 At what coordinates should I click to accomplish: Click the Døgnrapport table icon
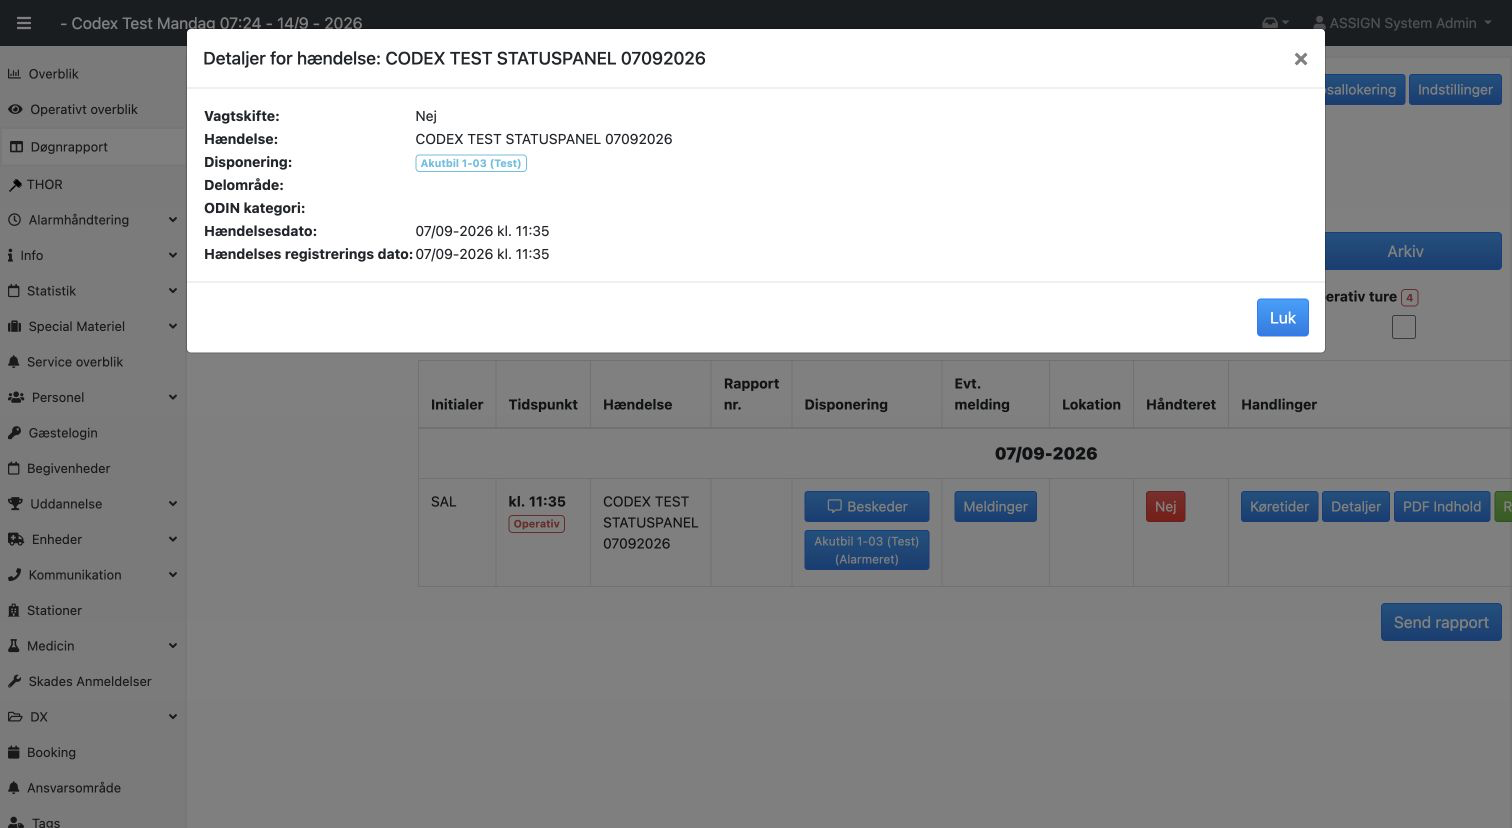click(x=16, y=147)
